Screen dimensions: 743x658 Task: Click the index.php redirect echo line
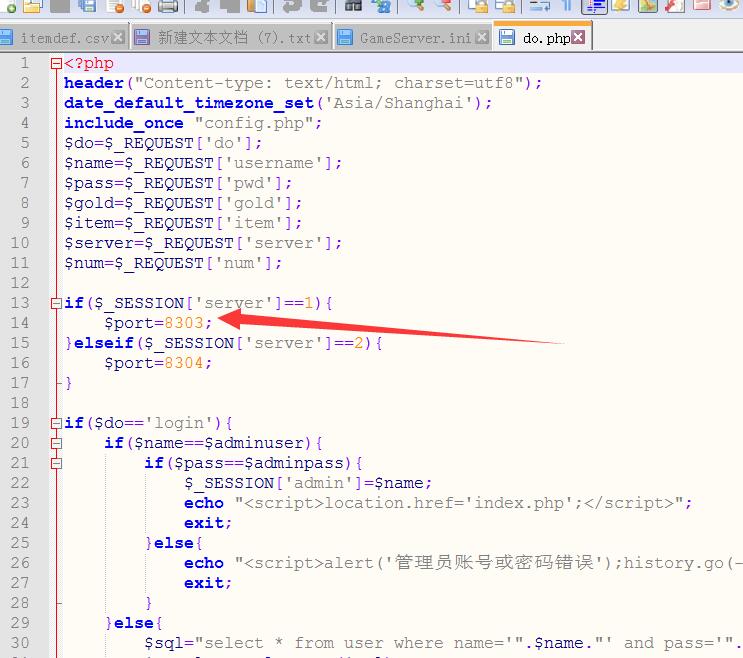438,503
